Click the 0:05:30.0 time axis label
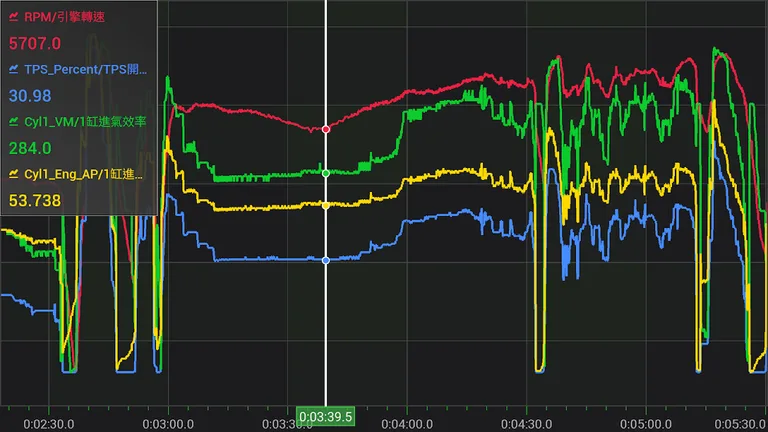768x432 pixels. pyautogui.click(x=741, y=424)
